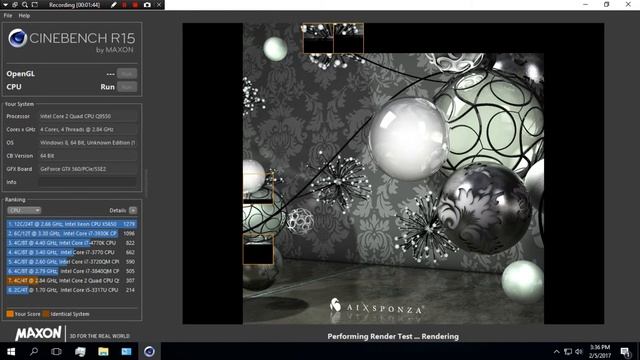Open the Help menu
Image resolution: width=640 pixels, height=360 pixels.
[24, 16]
